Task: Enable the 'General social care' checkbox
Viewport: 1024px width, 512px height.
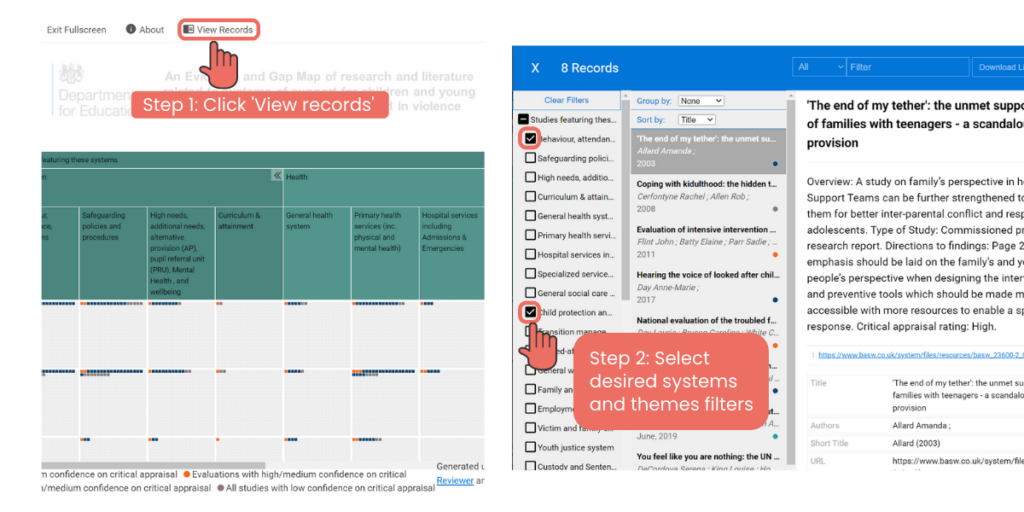Action: coord(530,293)
